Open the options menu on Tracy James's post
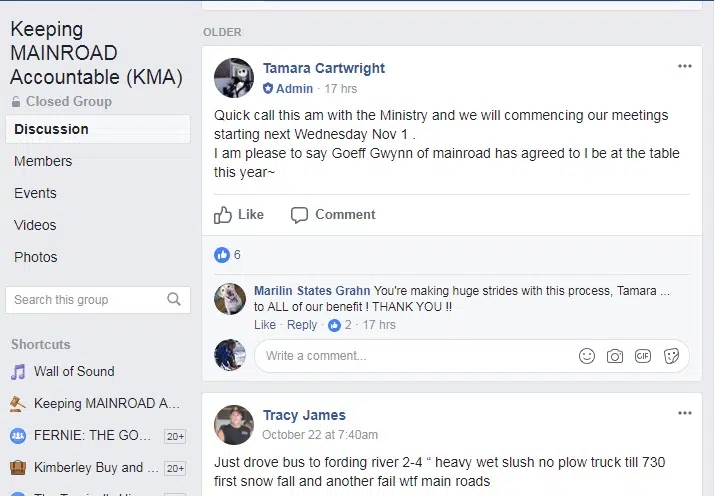 (x=684, y=413)
